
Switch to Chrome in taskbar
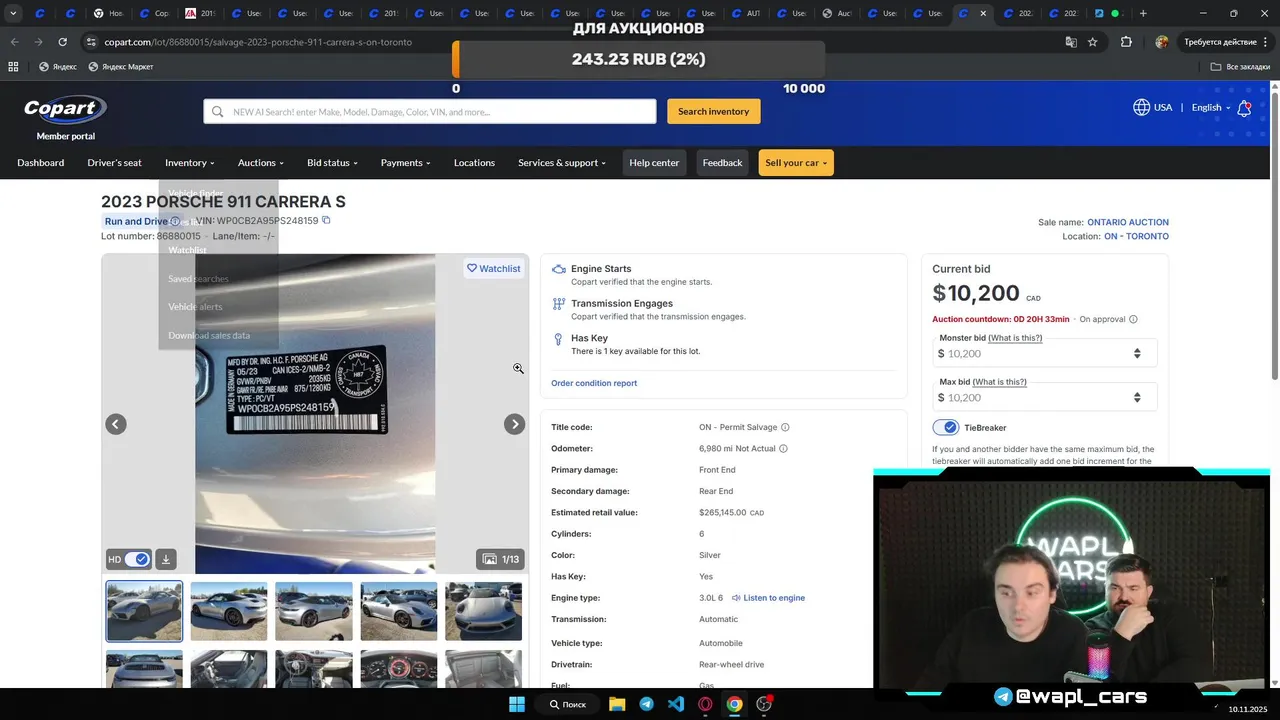point(735,704)
